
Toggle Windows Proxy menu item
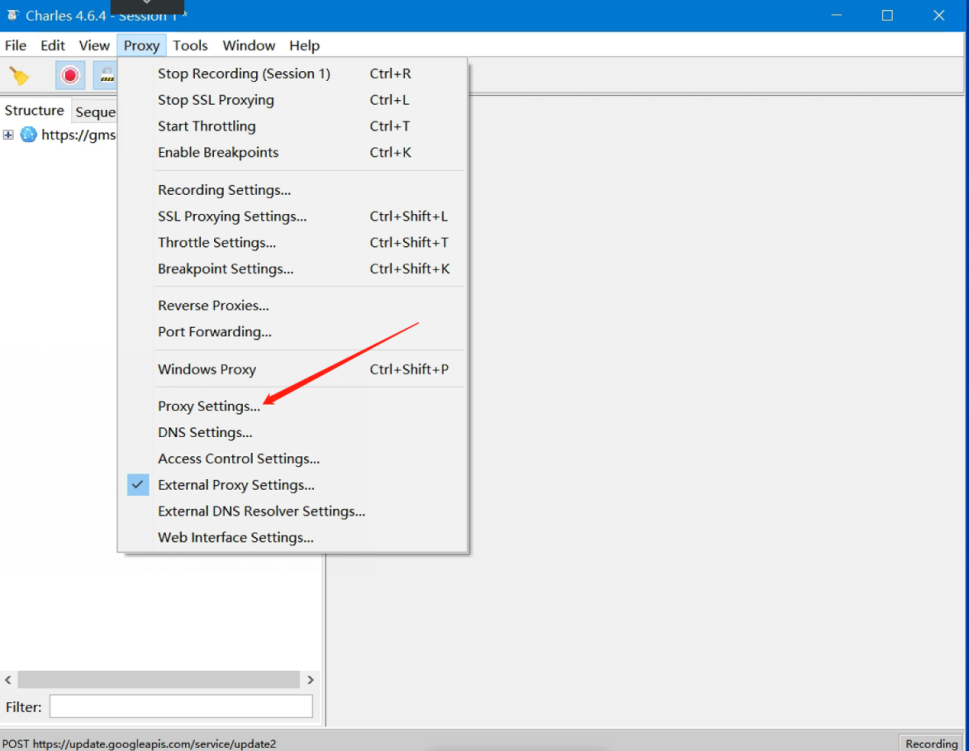pyautogui.click(x=292, y=369)
